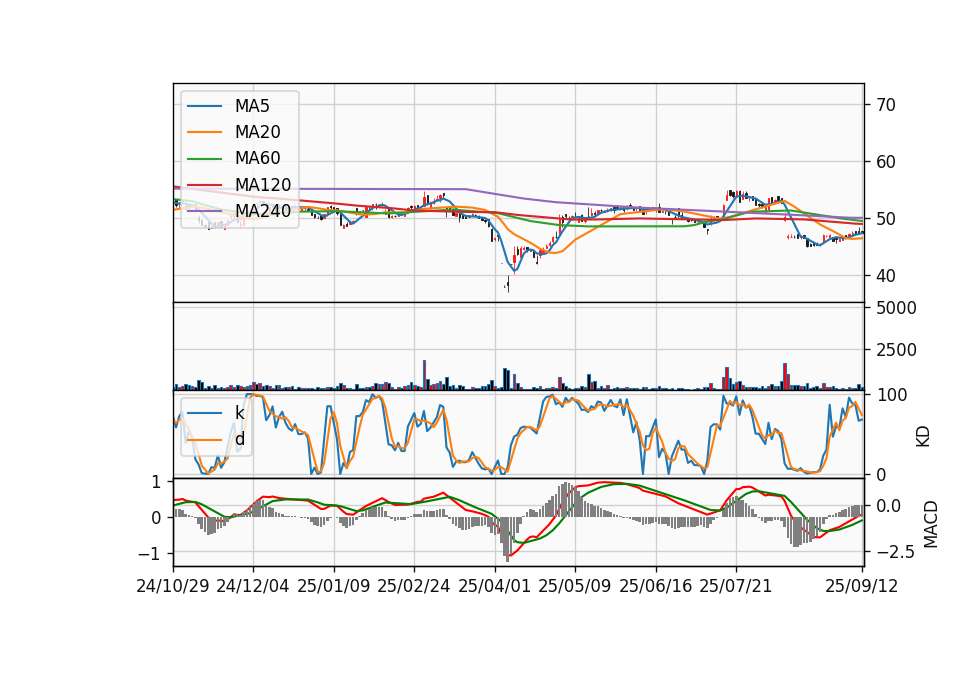The image size is (960, 690).
Task: Click the MACD right axis value 0.0
Action: tap(888, 506)
